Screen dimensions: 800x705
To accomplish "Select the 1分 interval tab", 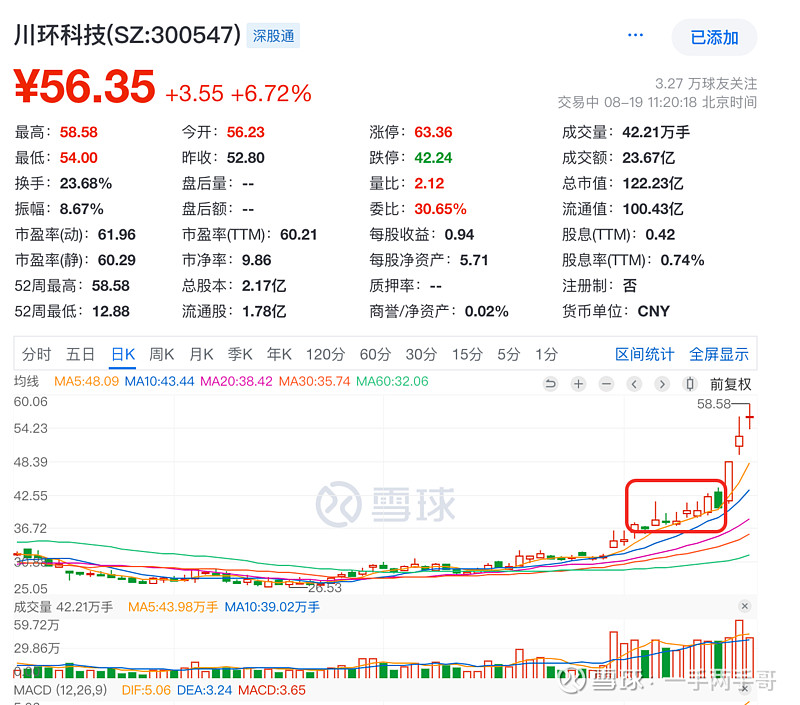I will coord(546,354).
